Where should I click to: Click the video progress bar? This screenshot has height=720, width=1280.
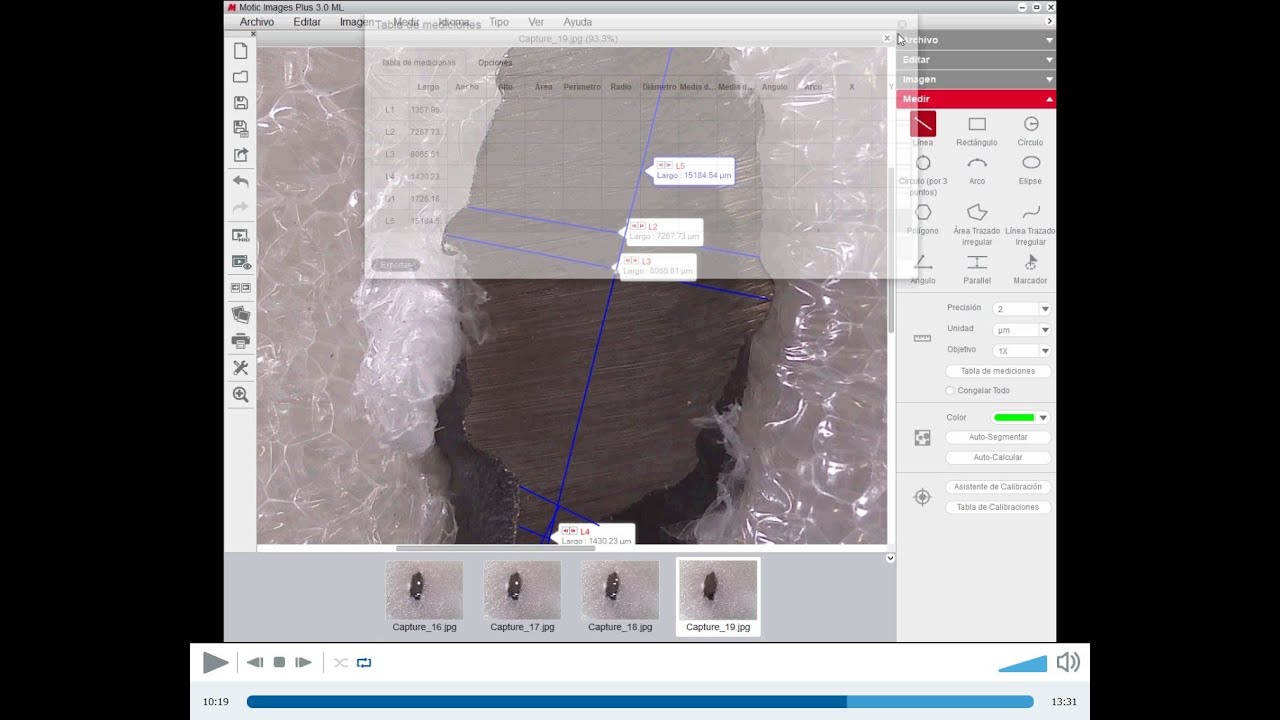[x=640, y=702]
